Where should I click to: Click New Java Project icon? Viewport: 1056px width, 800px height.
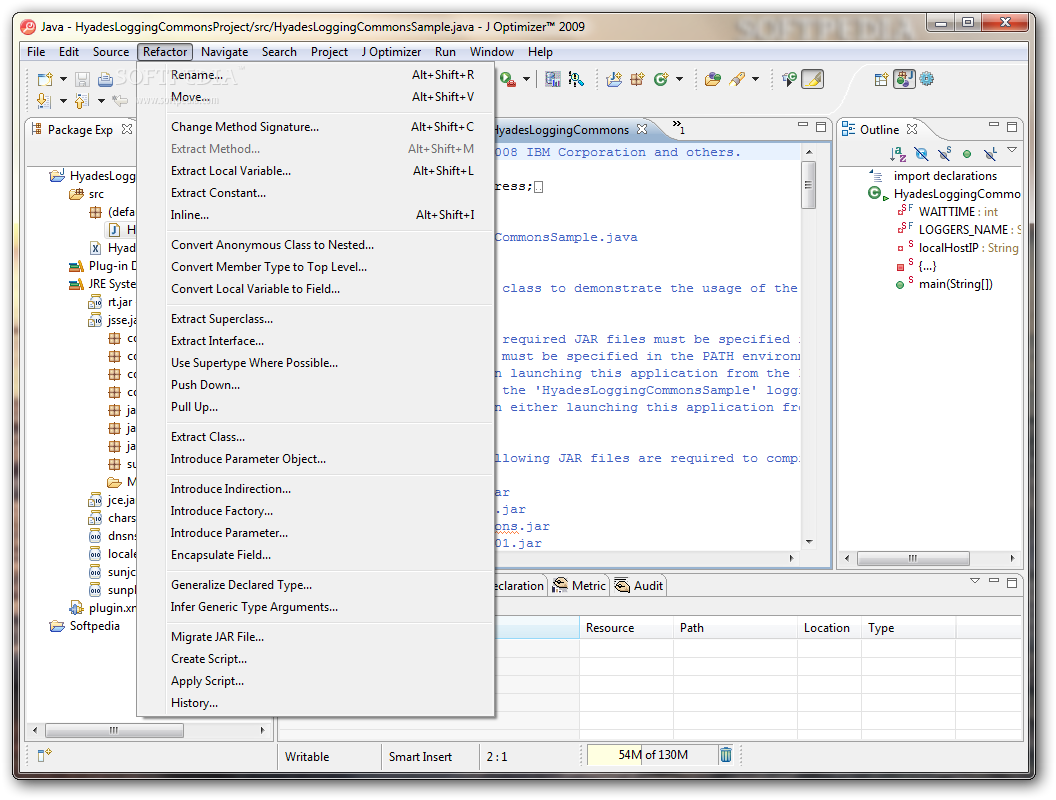coord(614,79)
